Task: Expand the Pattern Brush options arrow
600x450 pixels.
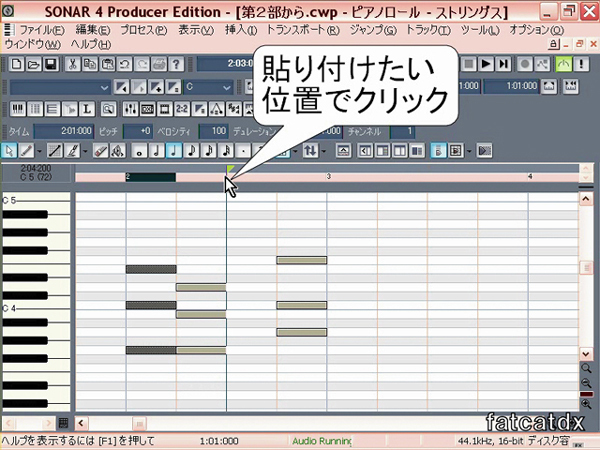Action: [x=85, y=151]
